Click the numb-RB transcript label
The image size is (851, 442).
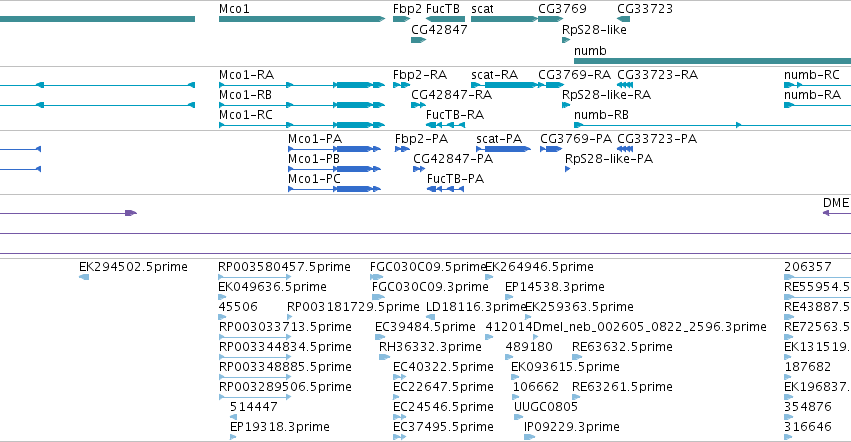coord(601,115)
